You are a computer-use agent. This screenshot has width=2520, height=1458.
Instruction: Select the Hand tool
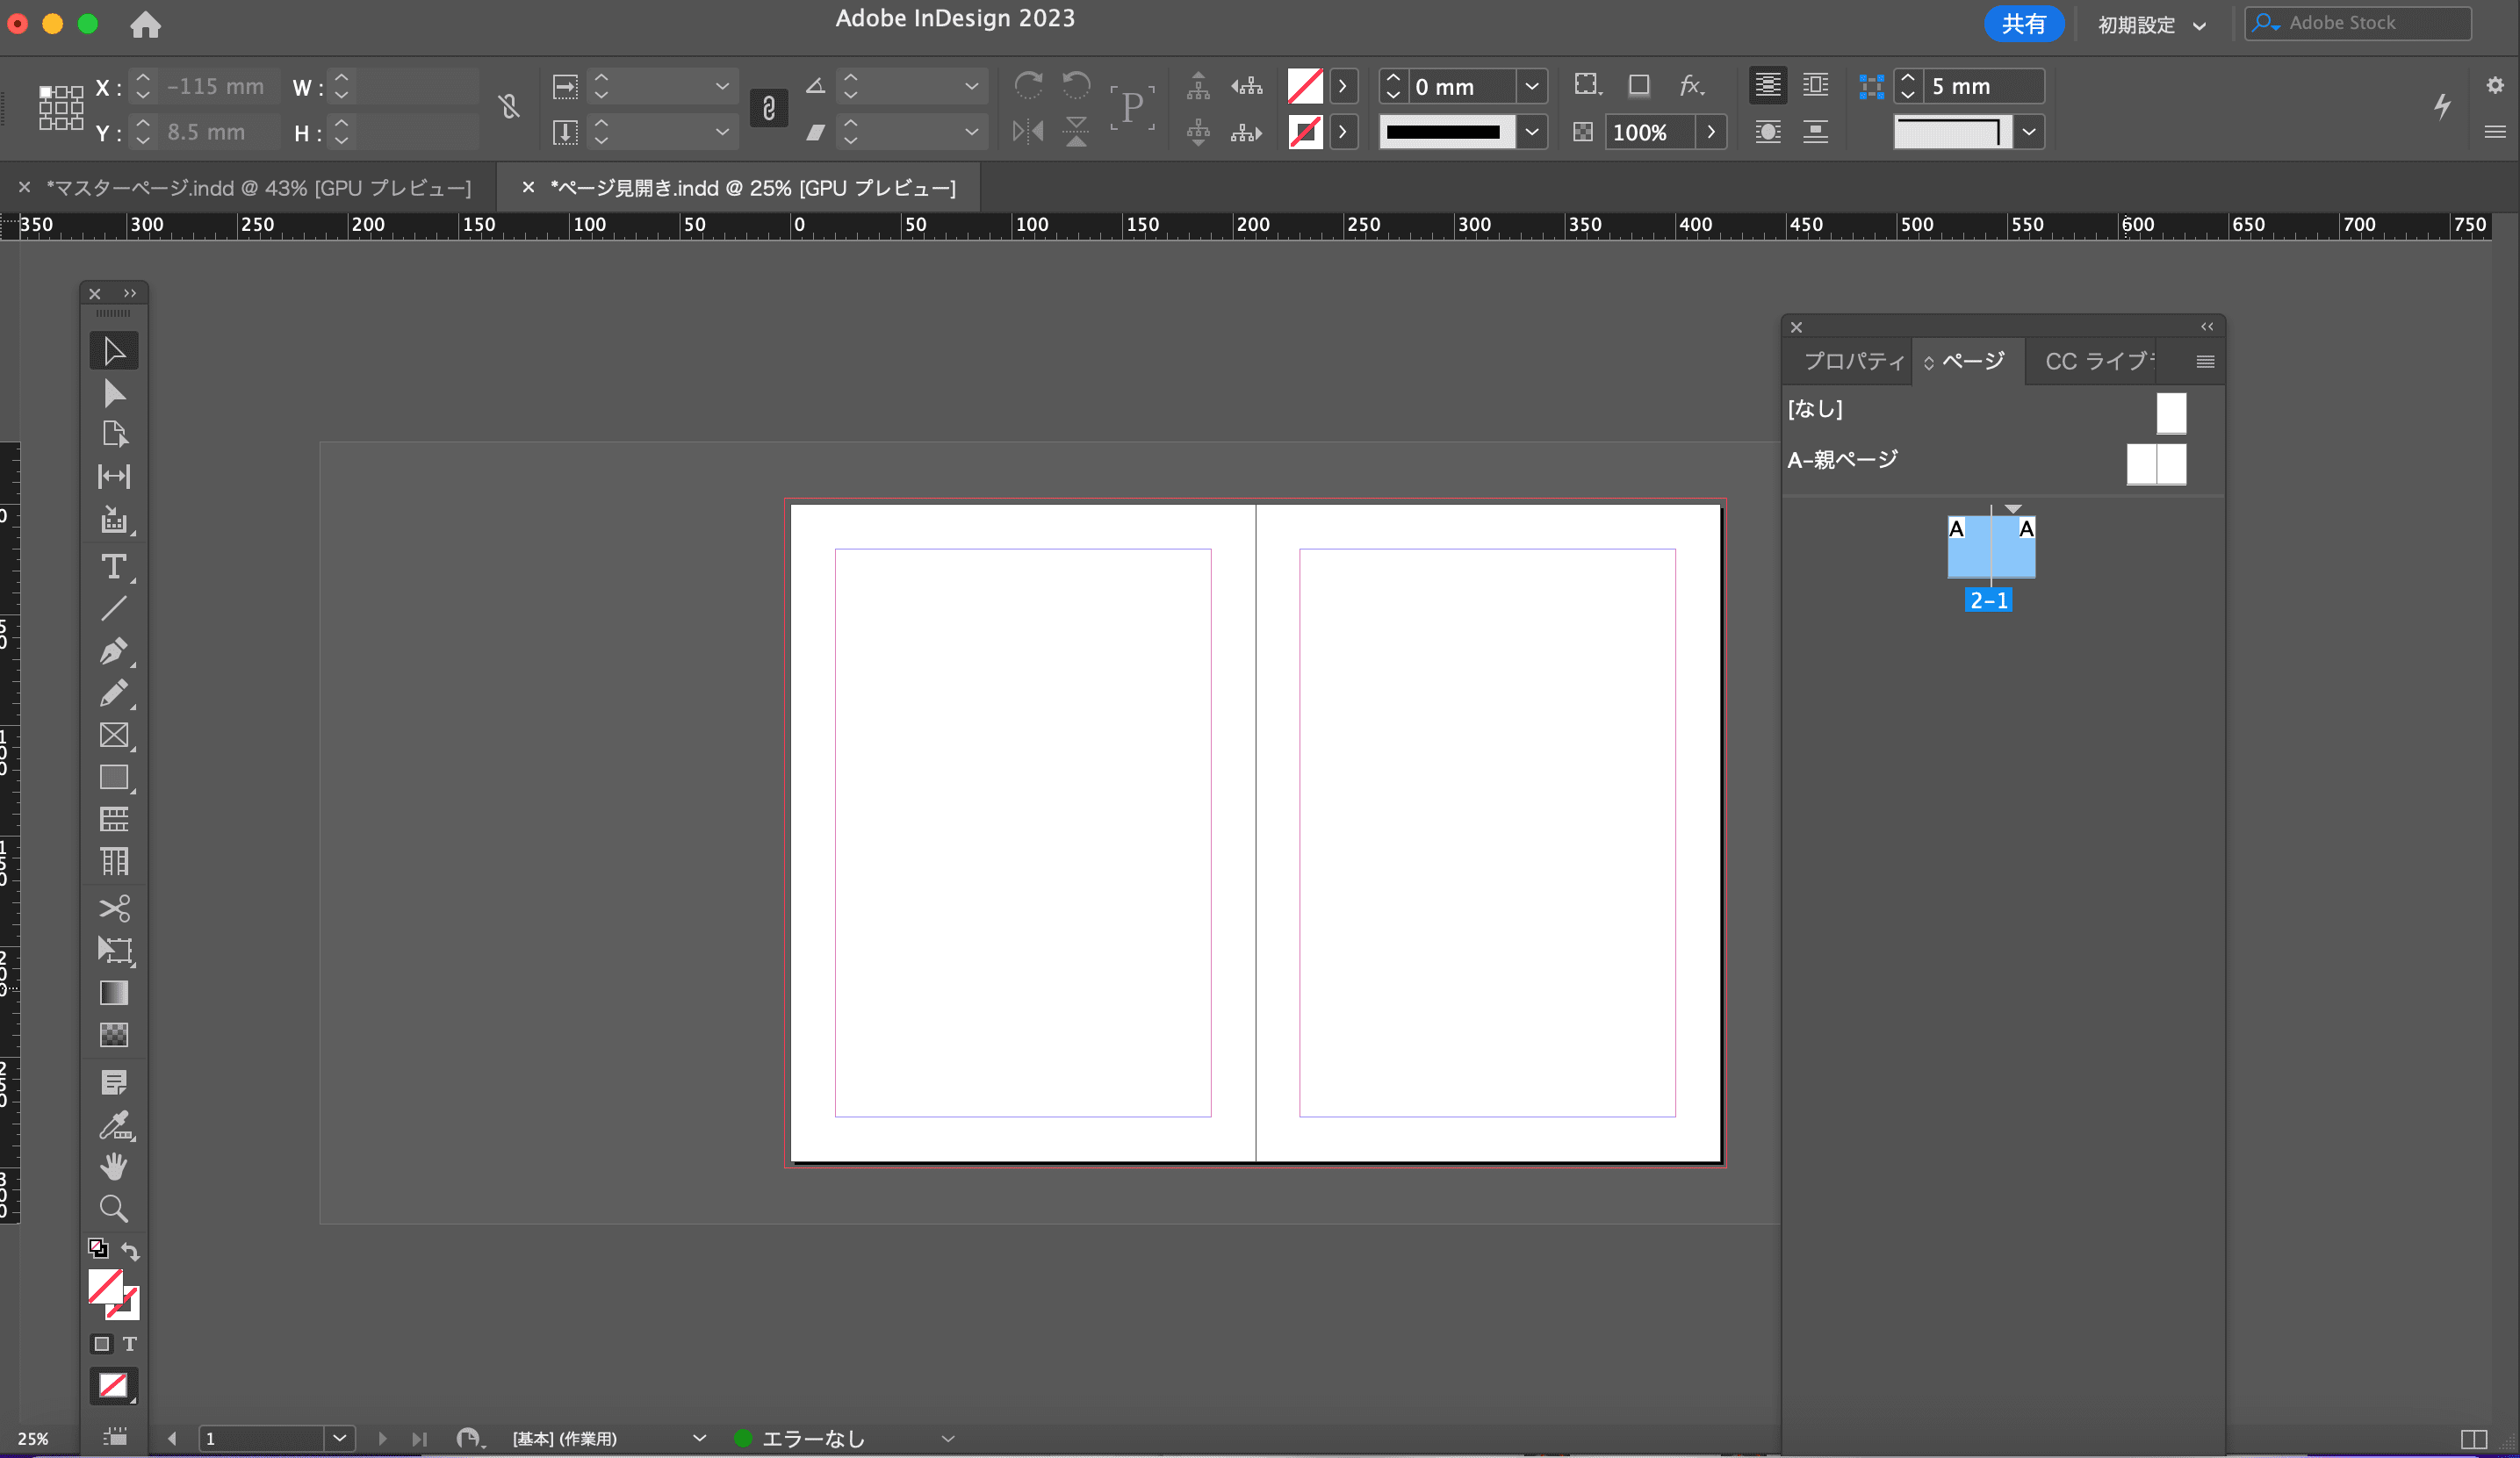coord(114,1166)
